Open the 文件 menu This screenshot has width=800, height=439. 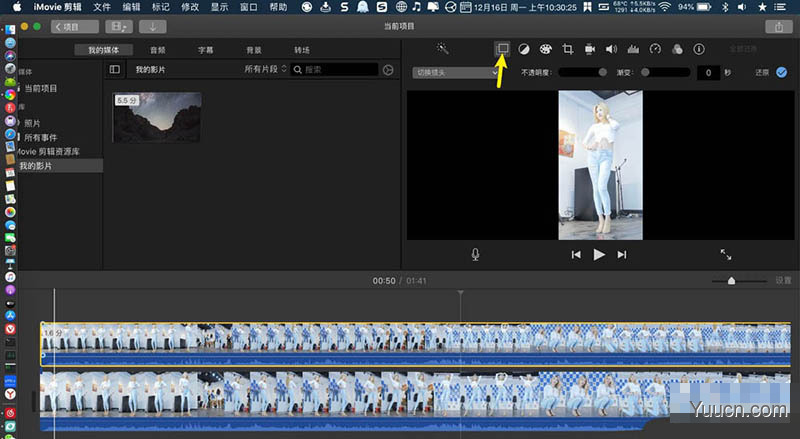(102, 7)
